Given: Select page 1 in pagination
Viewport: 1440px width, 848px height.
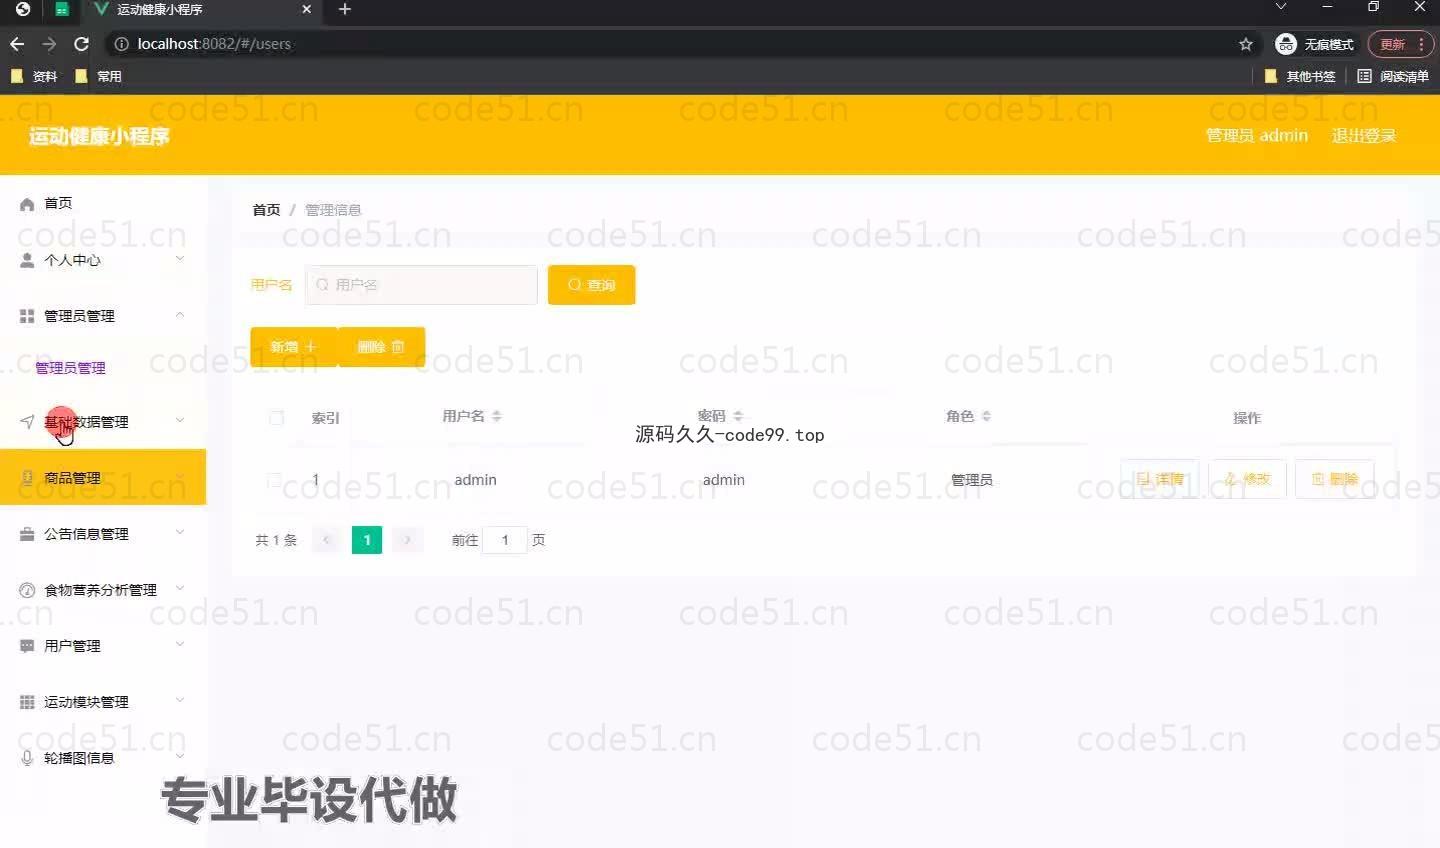Looking at the screenshot, I should pos(367,540).
